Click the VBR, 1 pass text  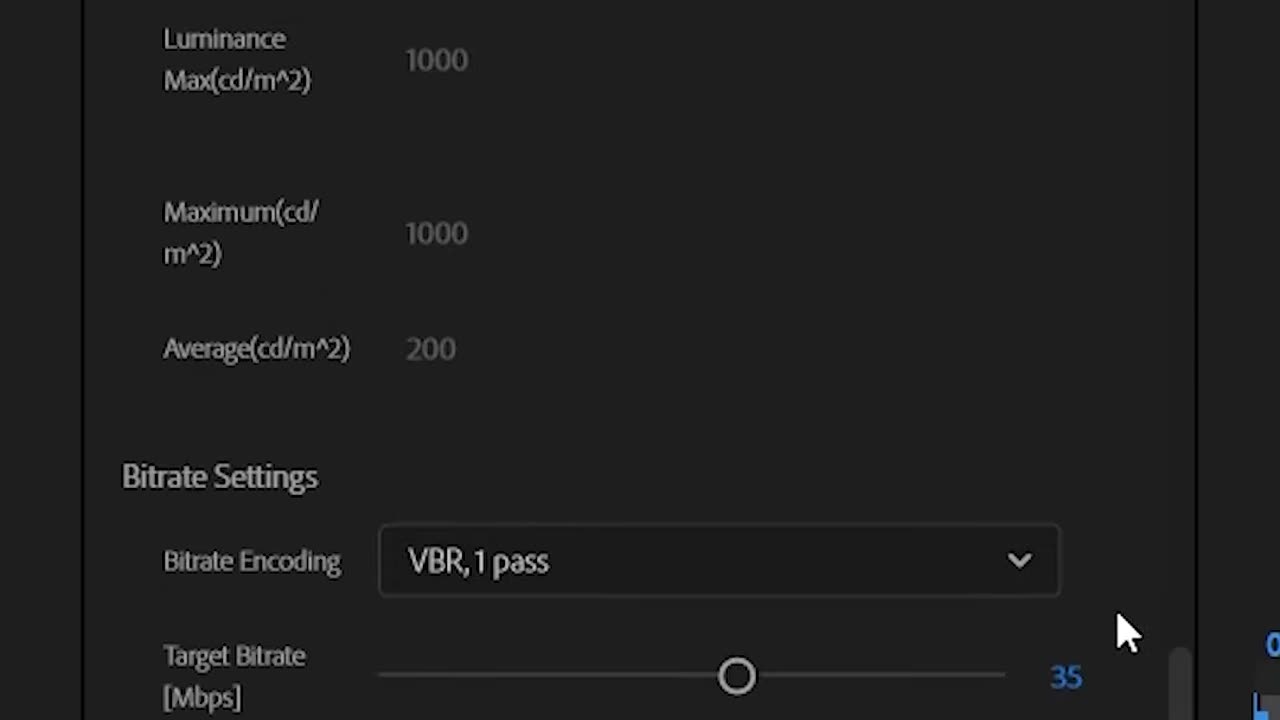(x=478, y=561)
